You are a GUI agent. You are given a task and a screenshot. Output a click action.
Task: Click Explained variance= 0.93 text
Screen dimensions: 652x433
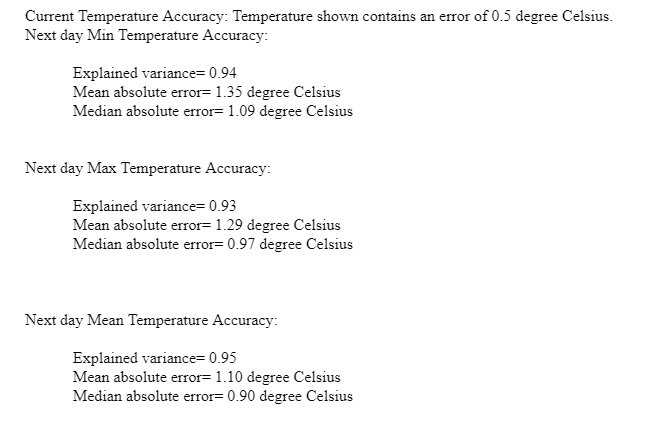[155, 206]
